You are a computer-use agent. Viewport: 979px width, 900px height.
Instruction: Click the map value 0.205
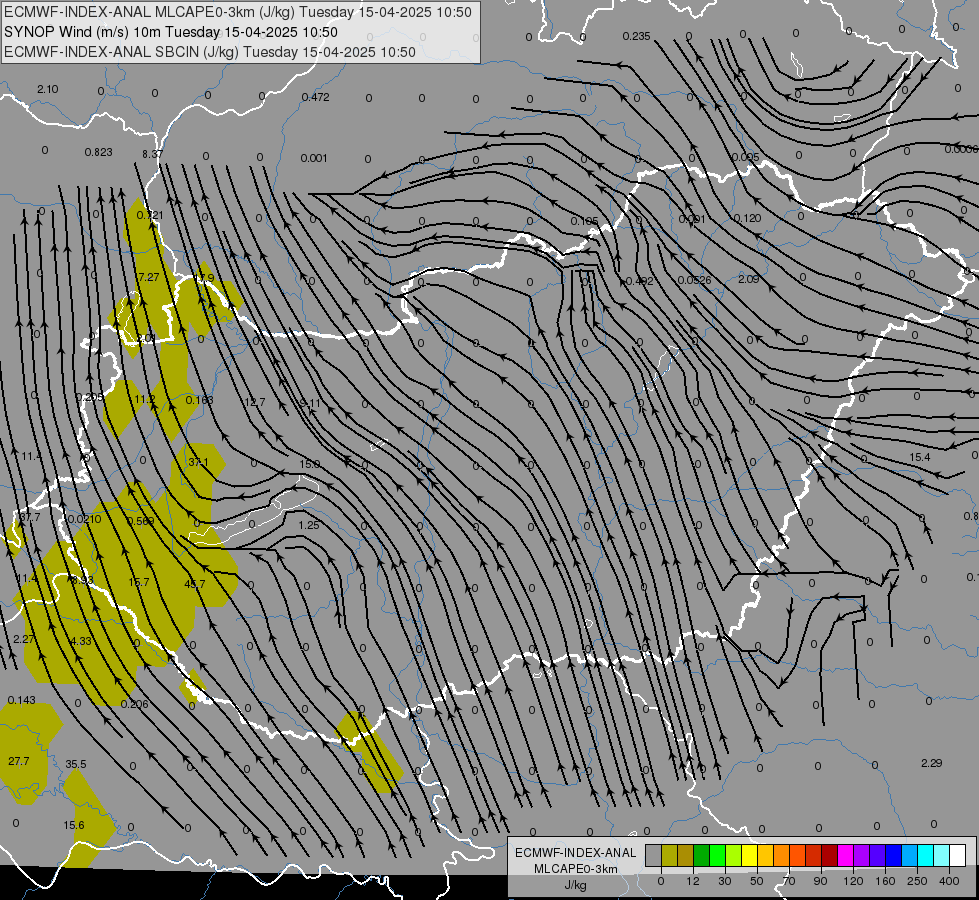click(90, 397)
